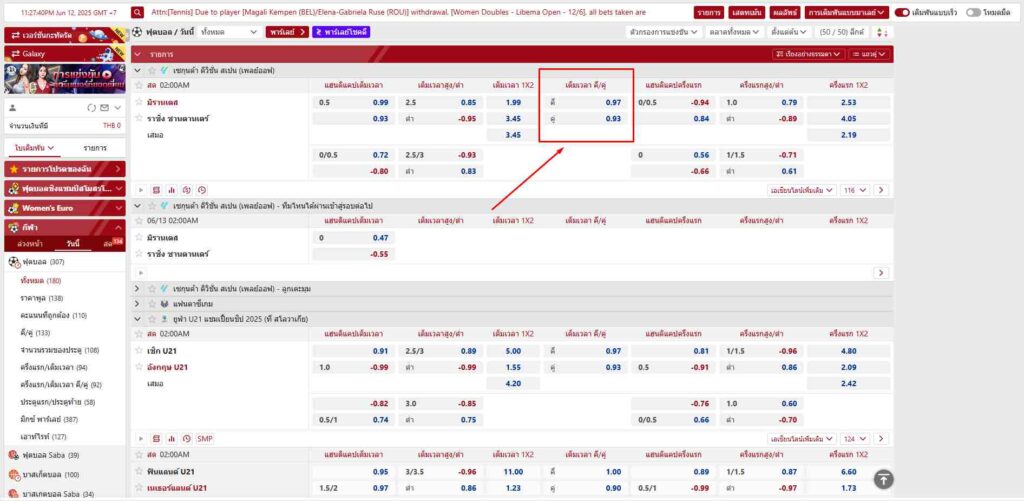Favorite Mirandés team with its star icon
Image resolution: width=1024 pixels, height=501 pixels.
pos(140,102)
